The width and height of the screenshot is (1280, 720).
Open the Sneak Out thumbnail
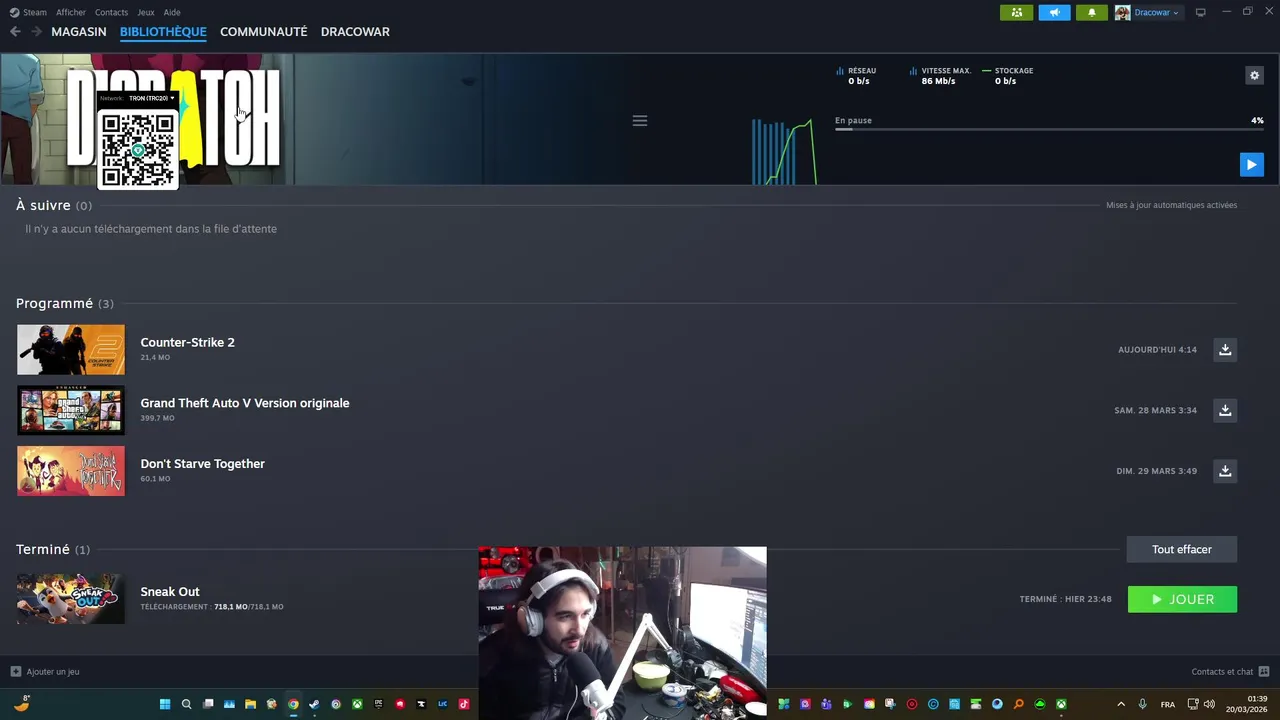coord(71,598)
